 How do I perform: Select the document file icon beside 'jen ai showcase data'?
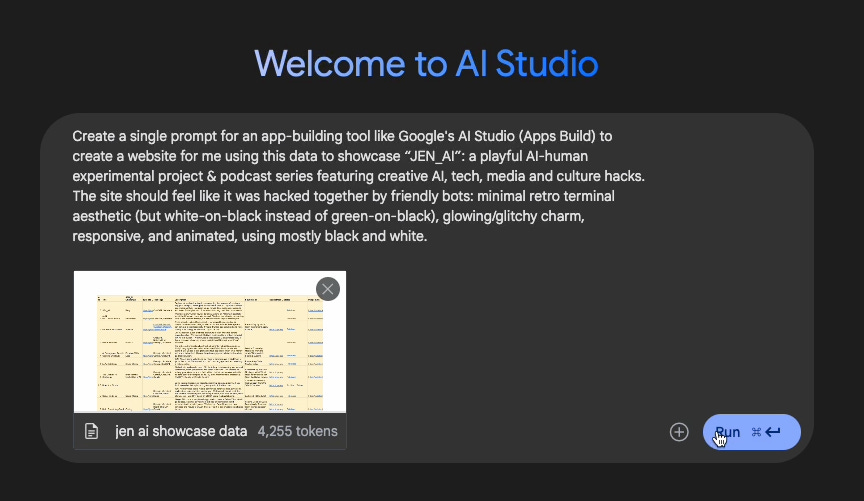click(x=91, y=432)
